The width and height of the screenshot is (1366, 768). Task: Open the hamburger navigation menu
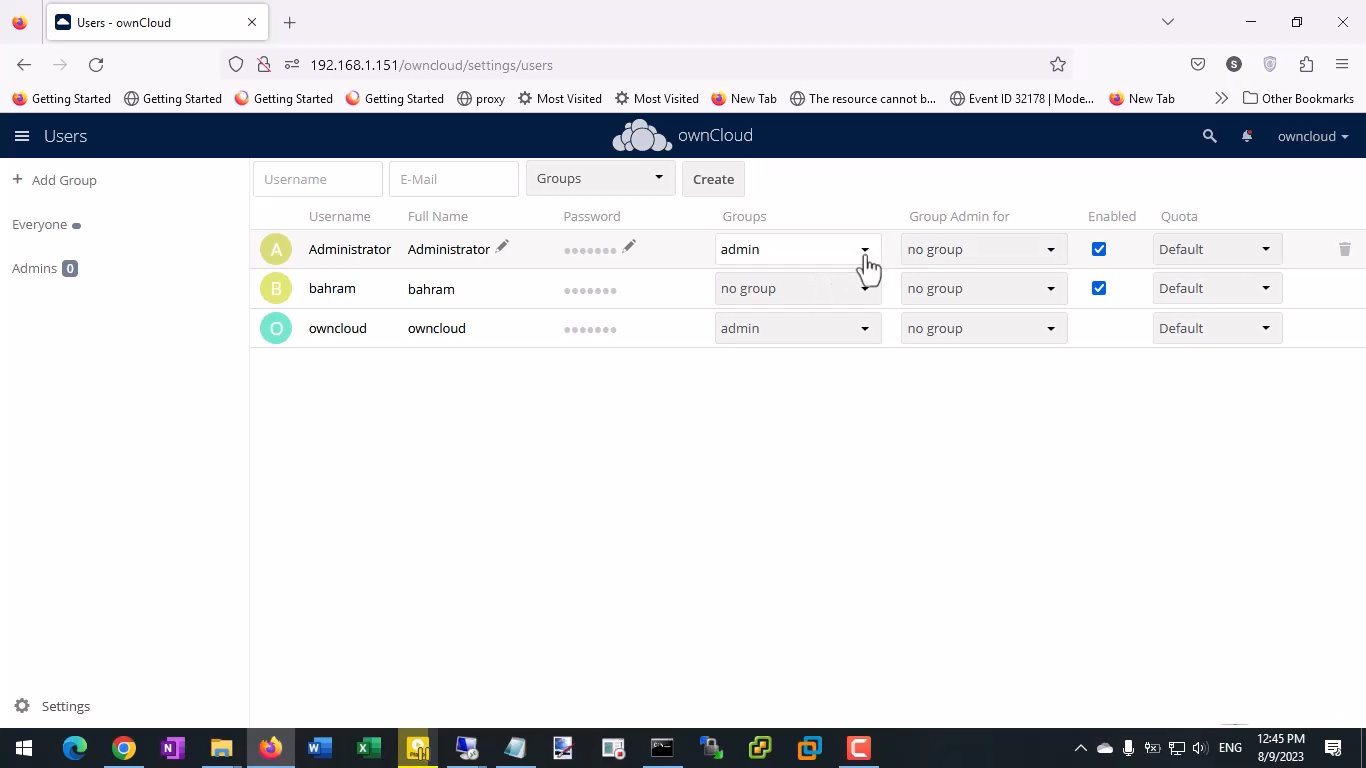(x=22, y=136)
